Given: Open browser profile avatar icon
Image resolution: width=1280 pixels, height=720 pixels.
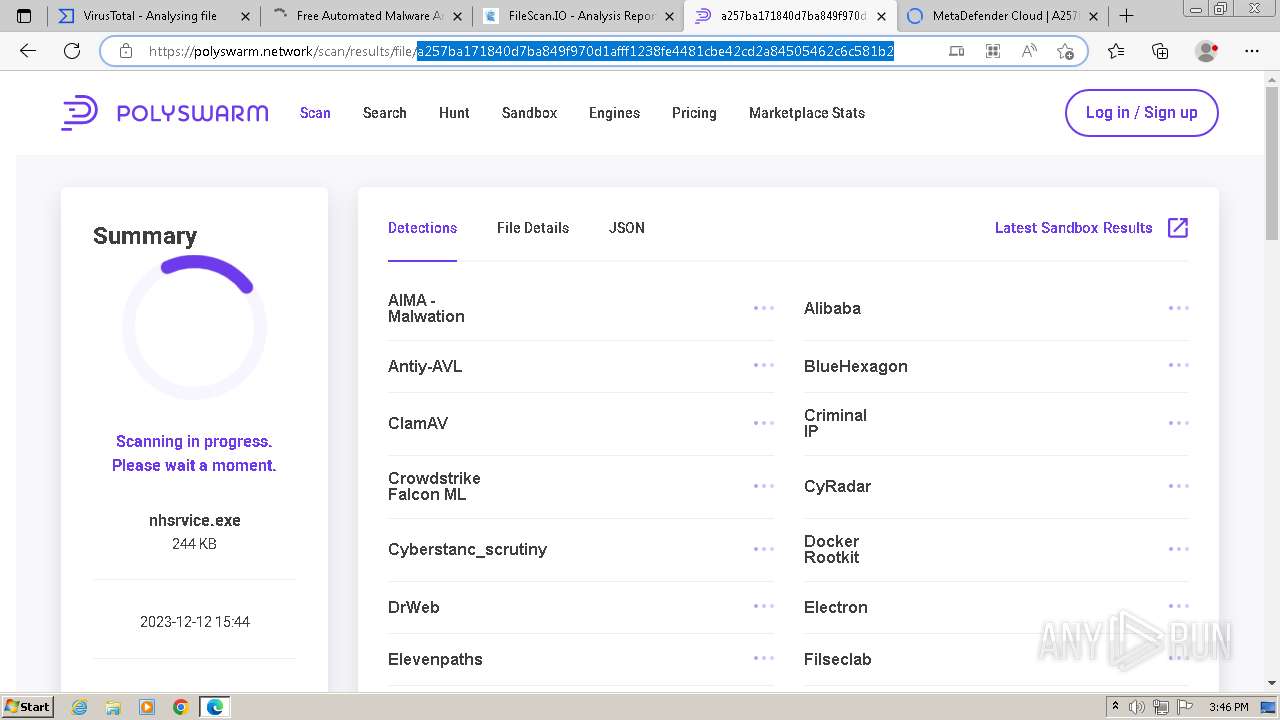Looking at the screenshot, I should 1207,52.
